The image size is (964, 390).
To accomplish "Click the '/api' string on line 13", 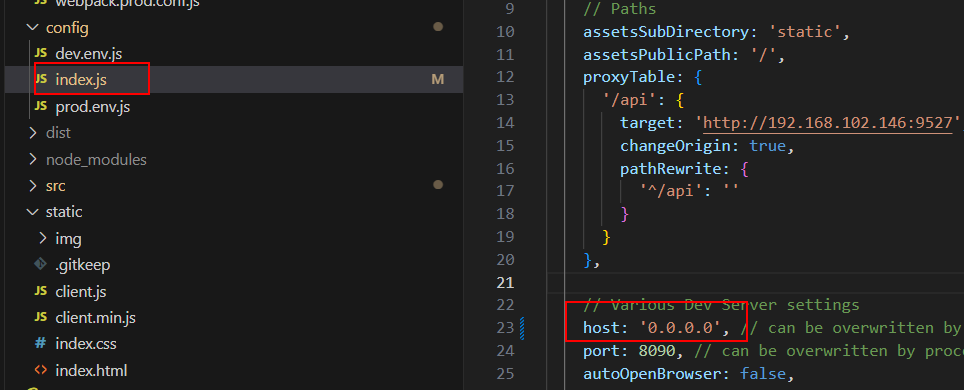I will pos(630,100).
